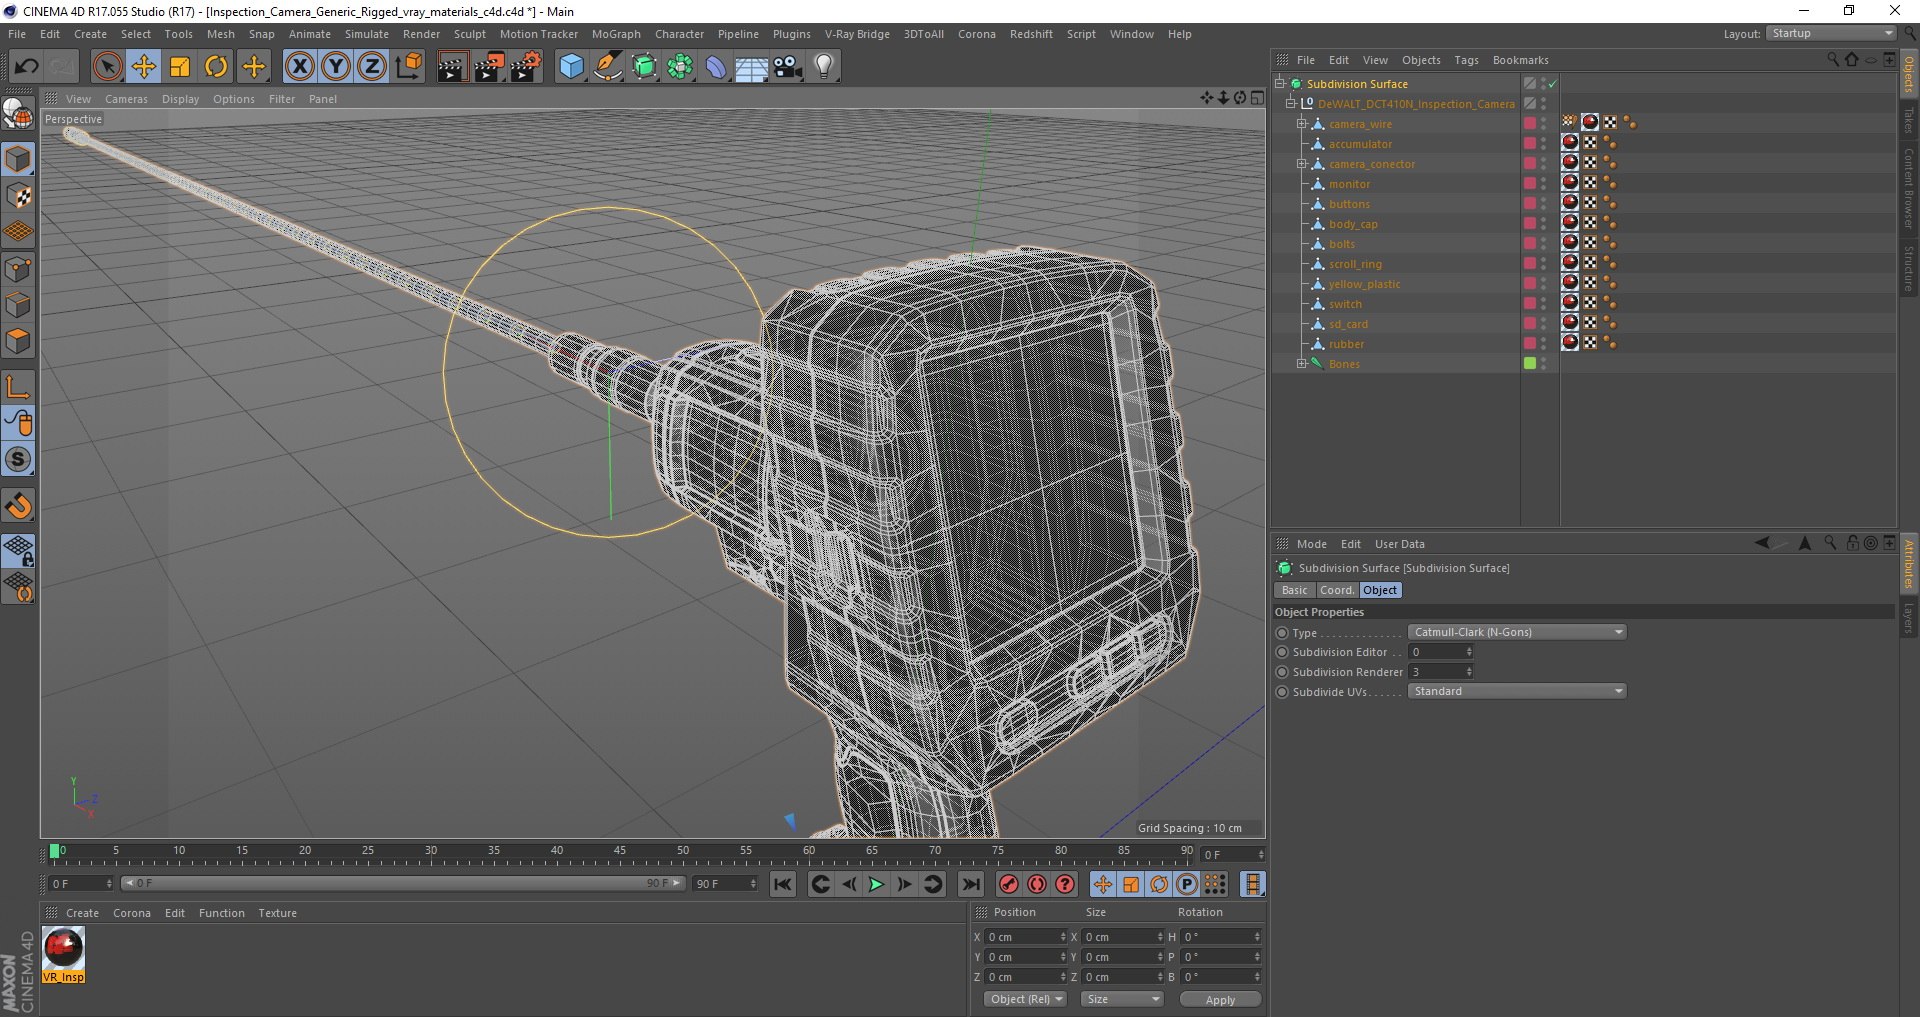Click Make Editable in left toolbar
This screenshot has height=1017, width=1920.
(x=18, y=116)
